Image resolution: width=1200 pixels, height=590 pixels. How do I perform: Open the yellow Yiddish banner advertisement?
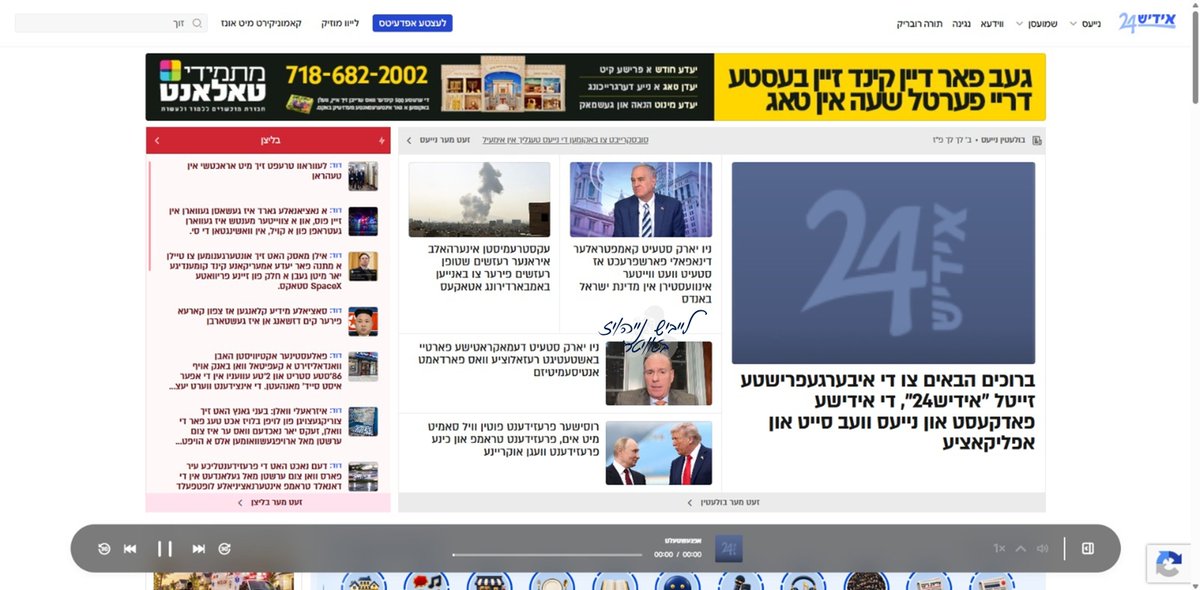[880, 87]
